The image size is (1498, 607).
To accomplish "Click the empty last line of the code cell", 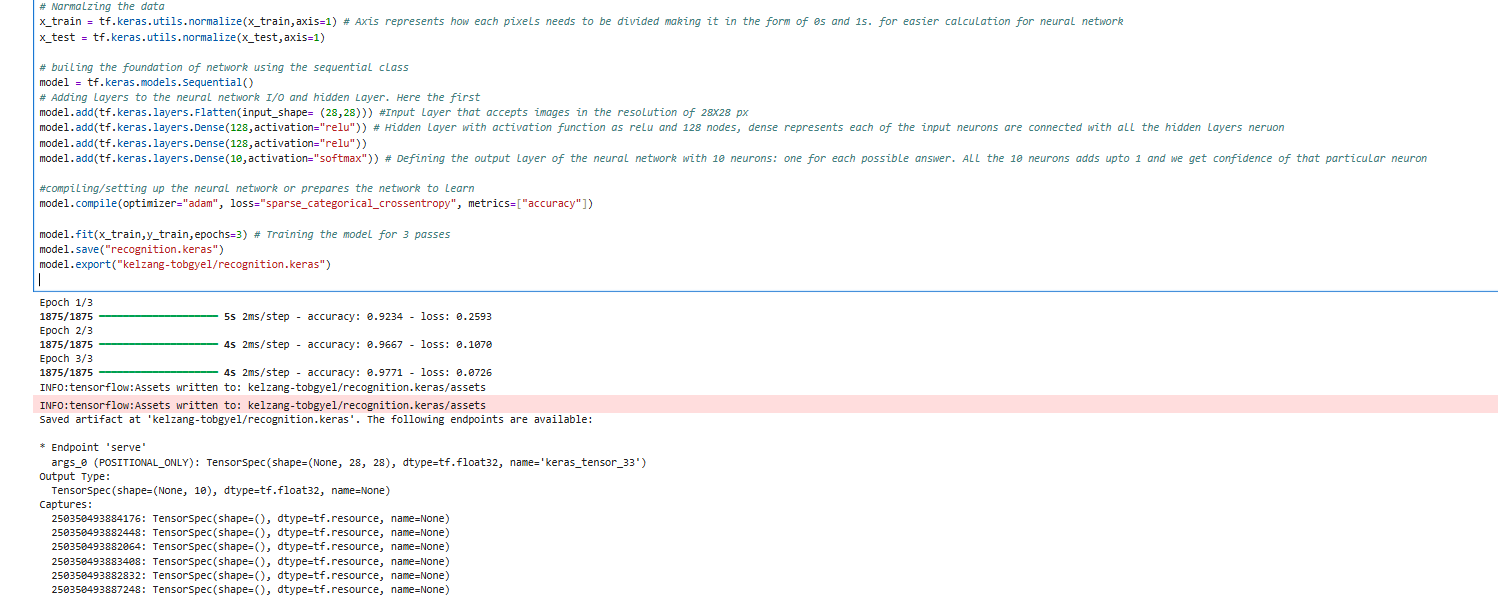I will [300, 280].
